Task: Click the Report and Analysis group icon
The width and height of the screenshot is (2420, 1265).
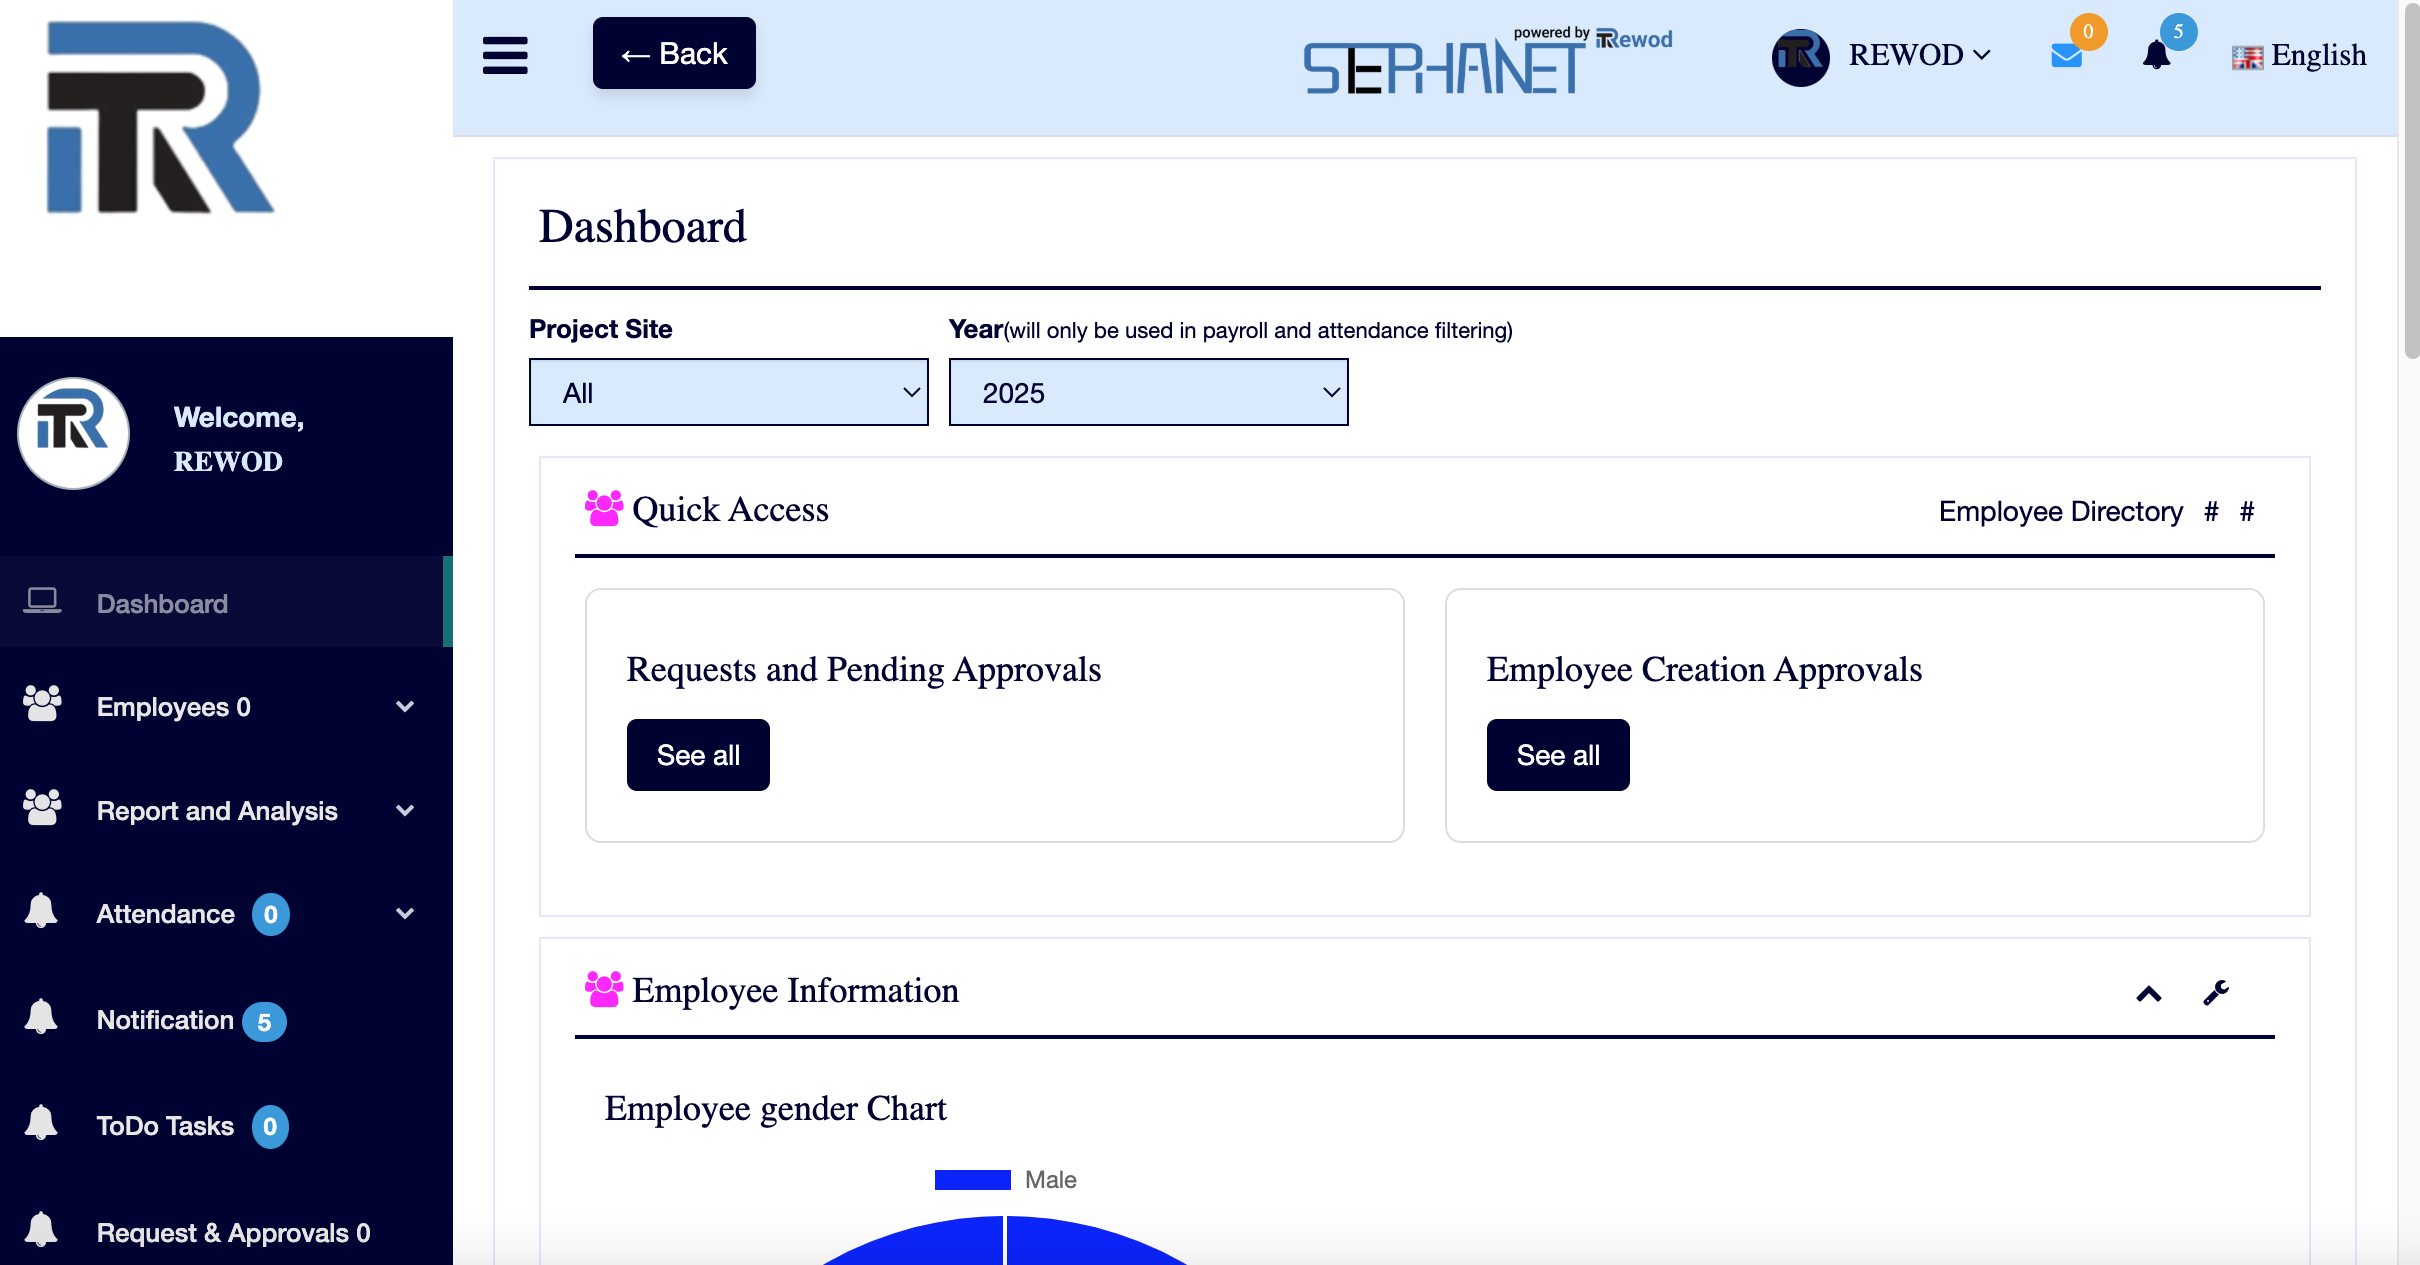Action: click(x=41, y=809)
